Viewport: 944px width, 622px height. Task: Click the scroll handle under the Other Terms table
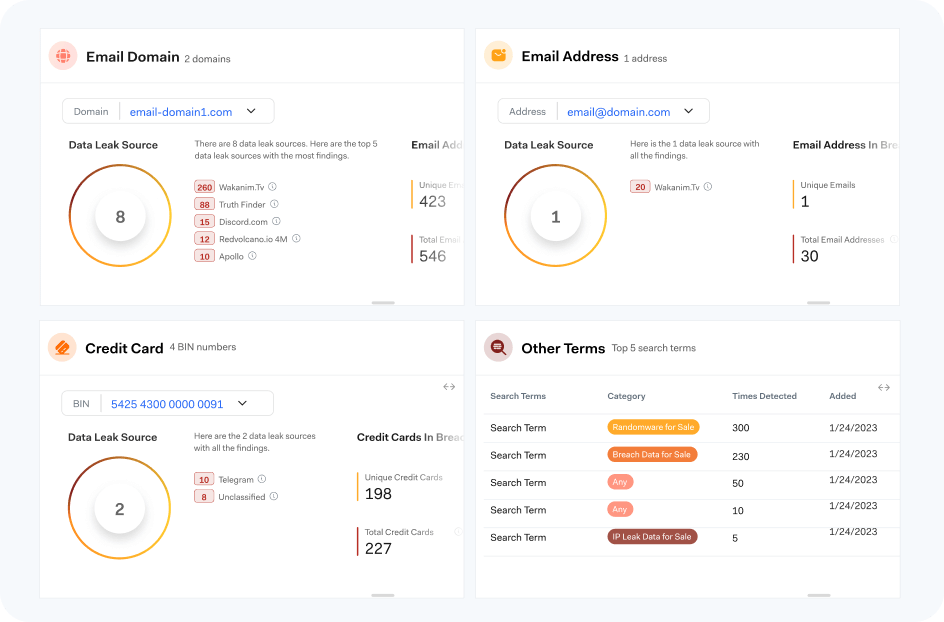(x=819, y=596)
